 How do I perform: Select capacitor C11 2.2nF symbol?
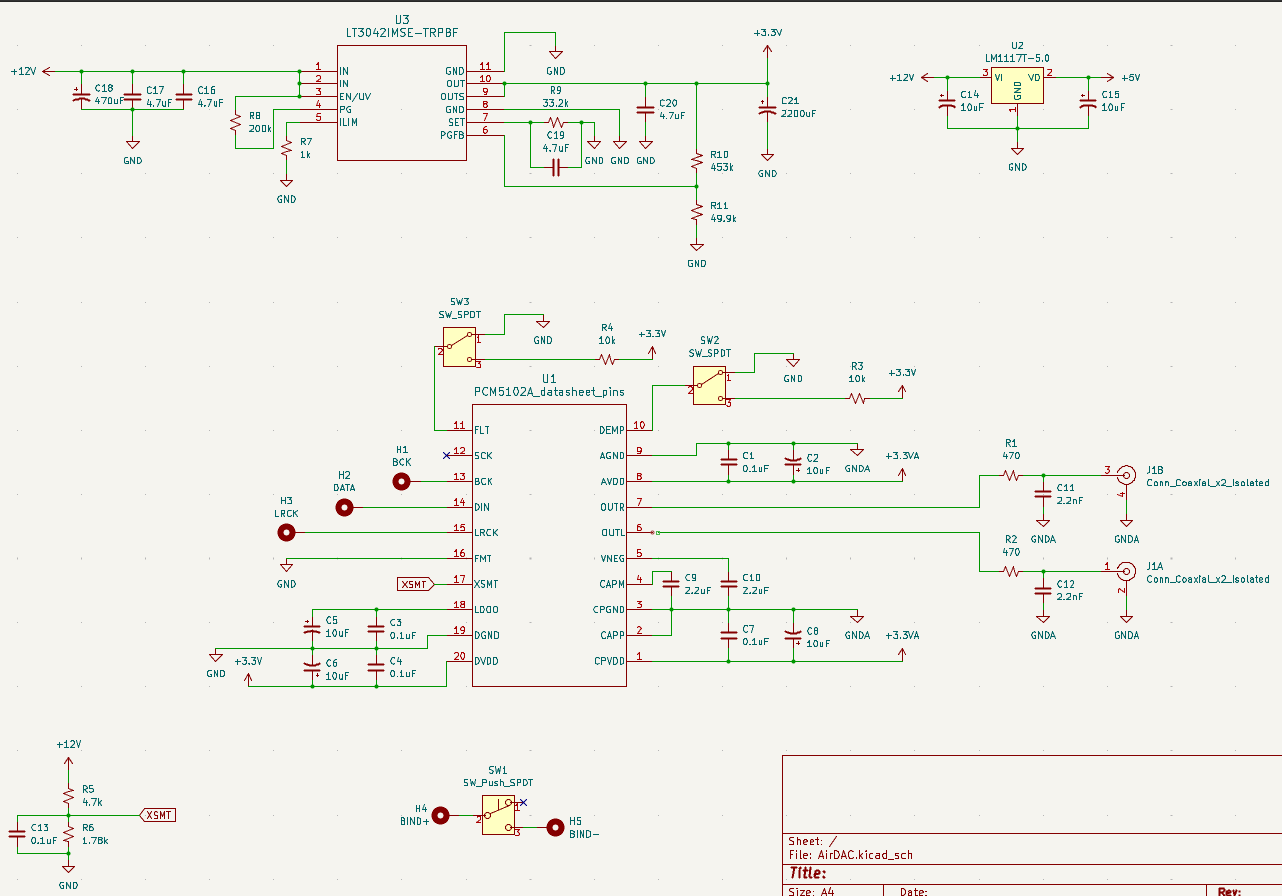coord(1043,494)
